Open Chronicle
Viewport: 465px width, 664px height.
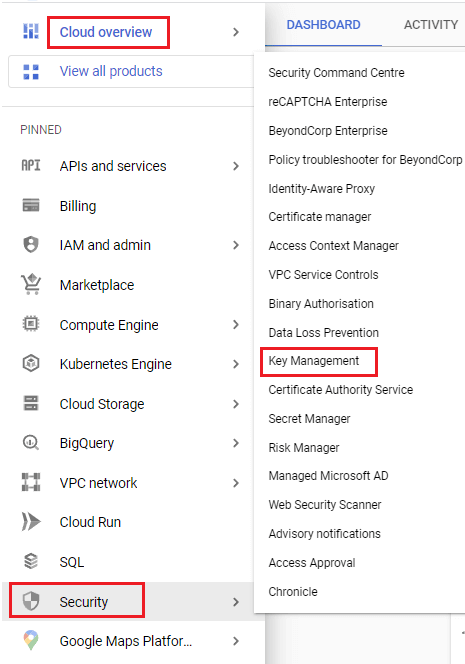(293, 592)
